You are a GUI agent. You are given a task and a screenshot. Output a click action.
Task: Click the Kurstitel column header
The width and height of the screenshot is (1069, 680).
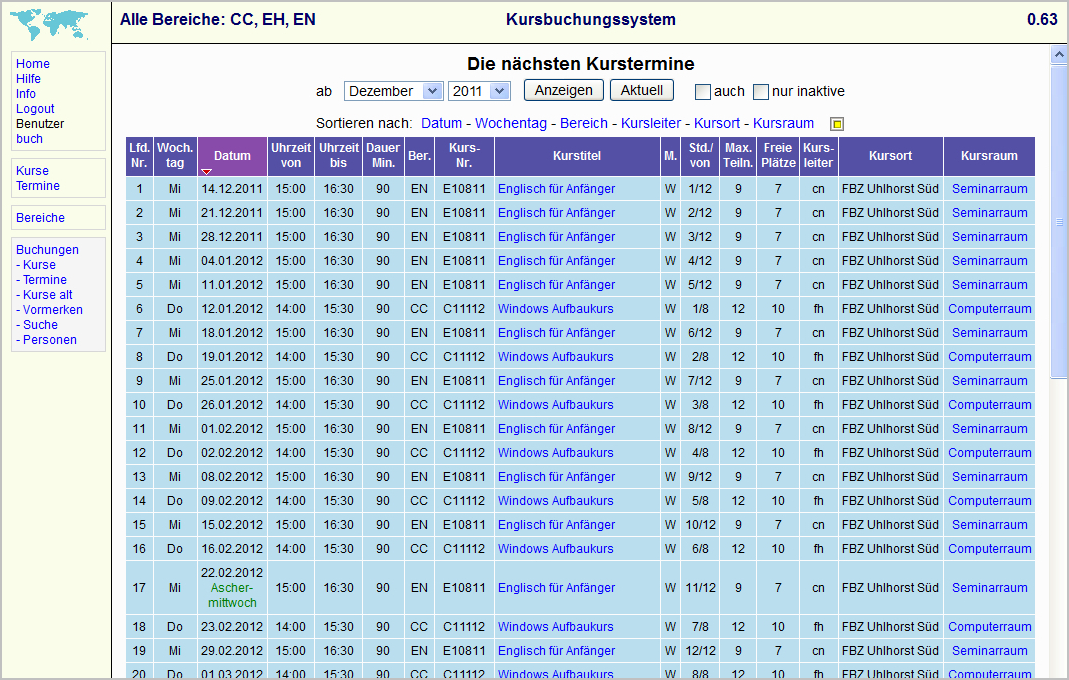click(577, 156)
